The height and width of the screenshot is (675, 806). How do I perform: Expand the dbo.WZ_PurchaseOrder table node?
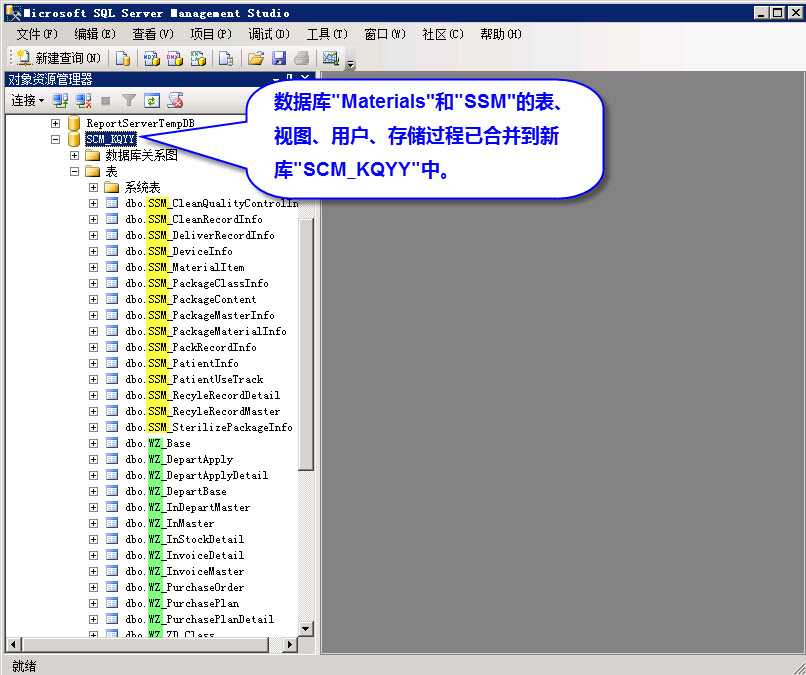tap(94, 587)
